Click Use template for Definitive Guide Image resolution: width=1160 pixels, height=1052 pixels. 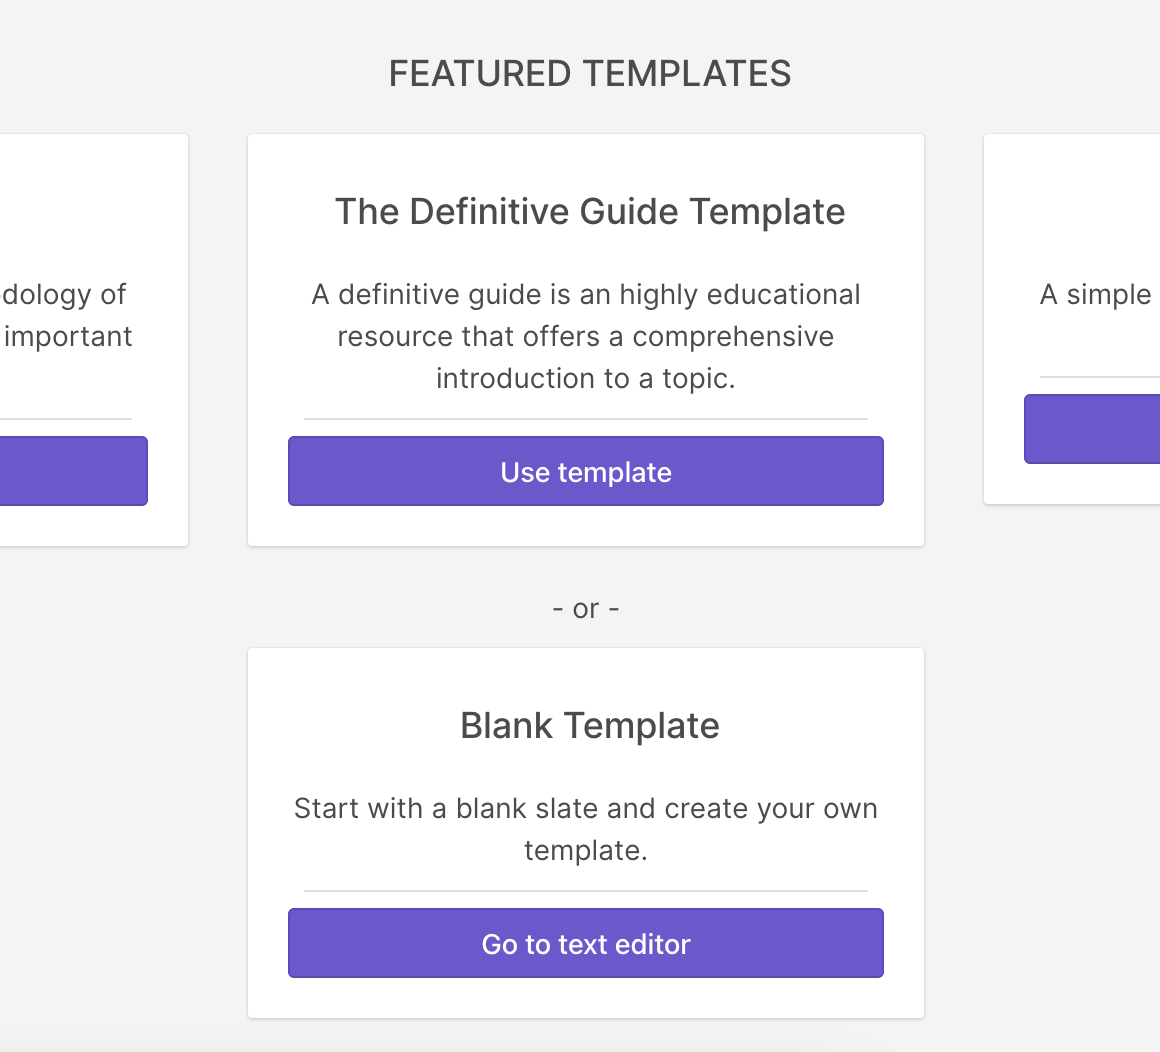586,471
